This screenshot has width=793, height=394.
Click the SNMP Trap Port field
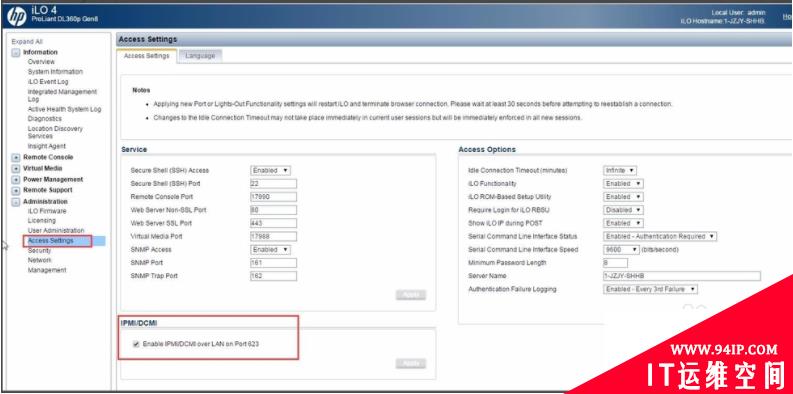coord(274,276)
